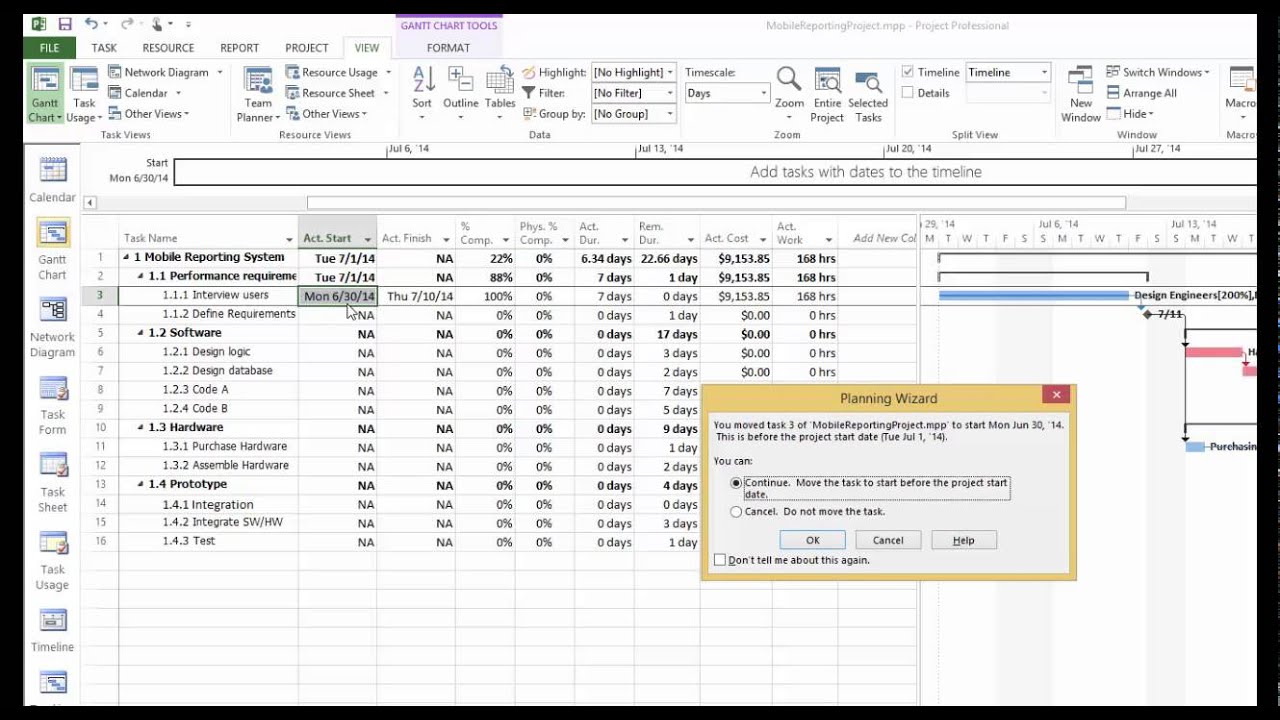Open Task Usage in left view bar
Screen dimensions: 1280x720
coord(52,560)
